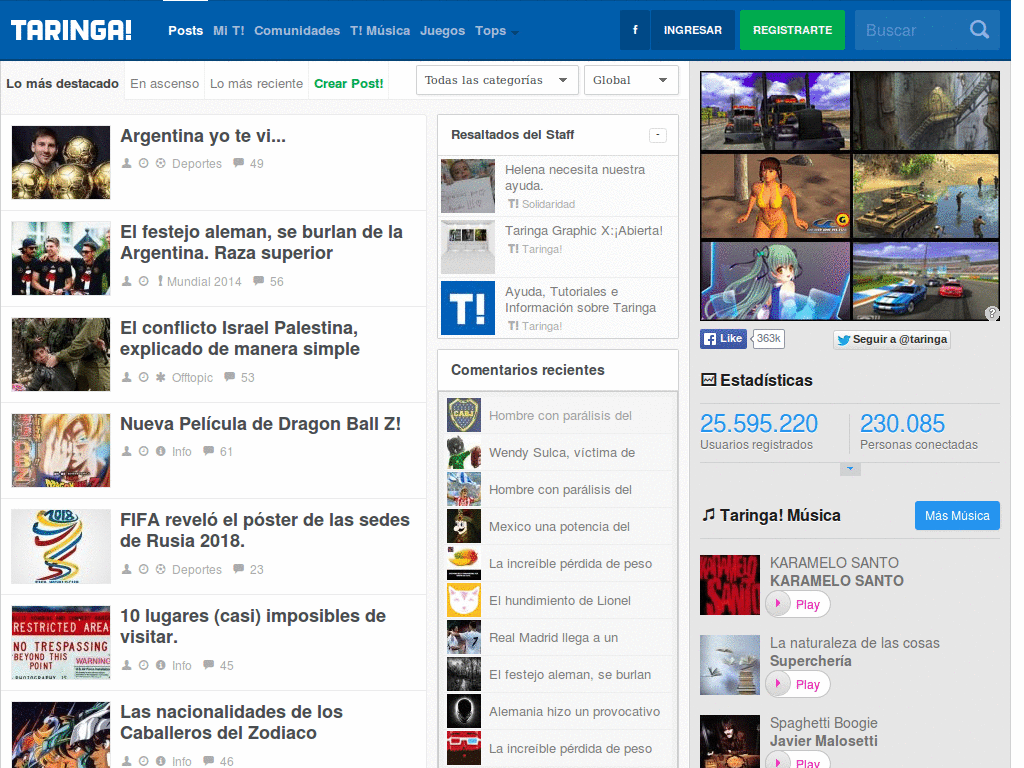Click the search magnifier icon
The width and height of the screenshot is (1024, 768).
click(979, 29)
